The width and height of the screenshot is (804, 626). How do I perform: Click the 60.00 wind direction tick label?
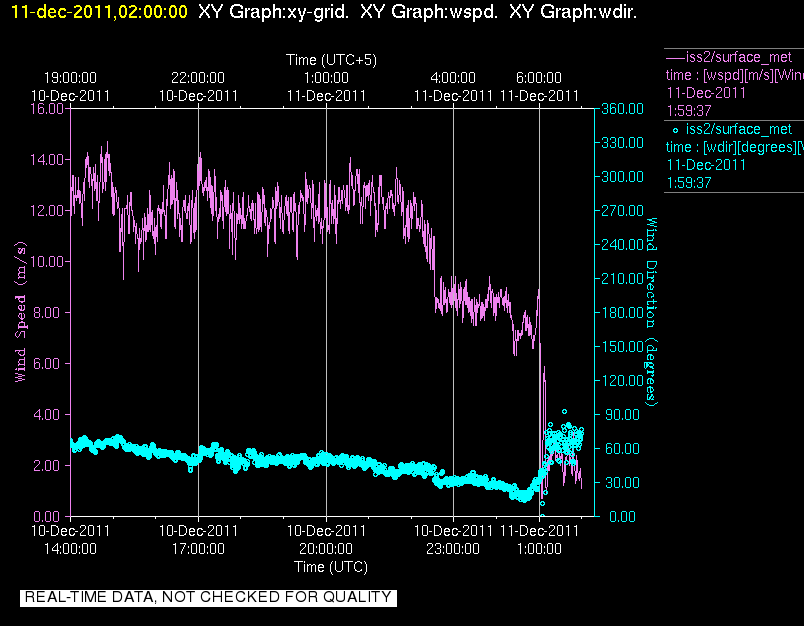point(622,449)
